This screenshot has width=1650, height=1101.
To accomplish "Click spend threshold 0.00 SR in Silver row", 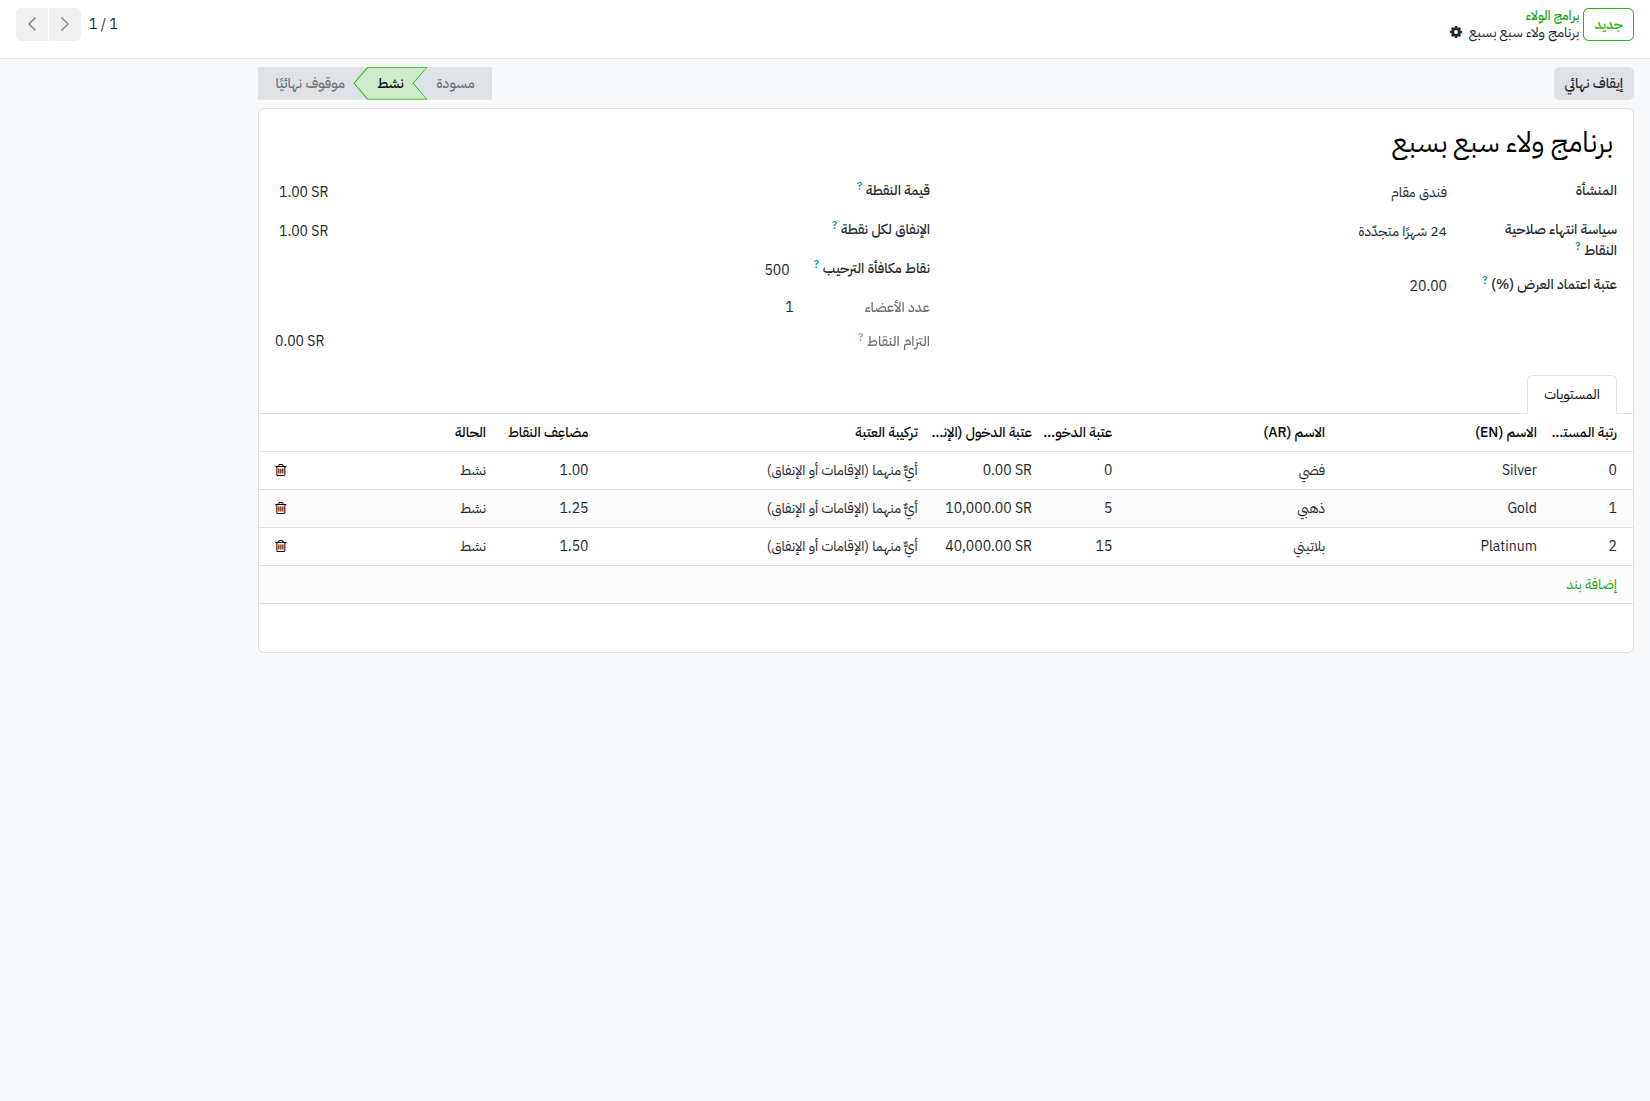I will pyautogui.click(x=1007, y=470).
